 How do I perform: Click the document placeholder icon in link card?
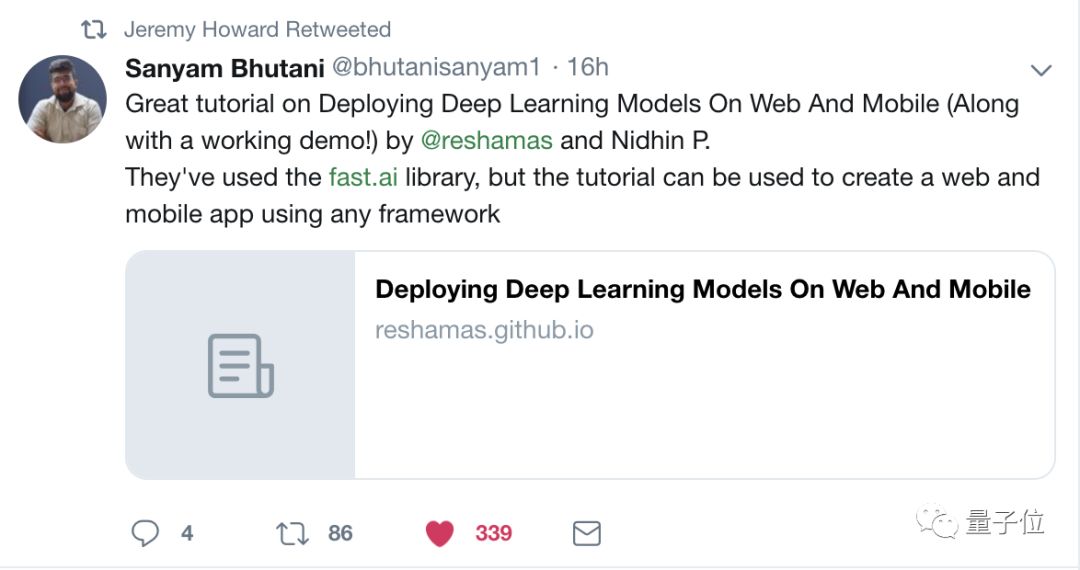(240, 365)
